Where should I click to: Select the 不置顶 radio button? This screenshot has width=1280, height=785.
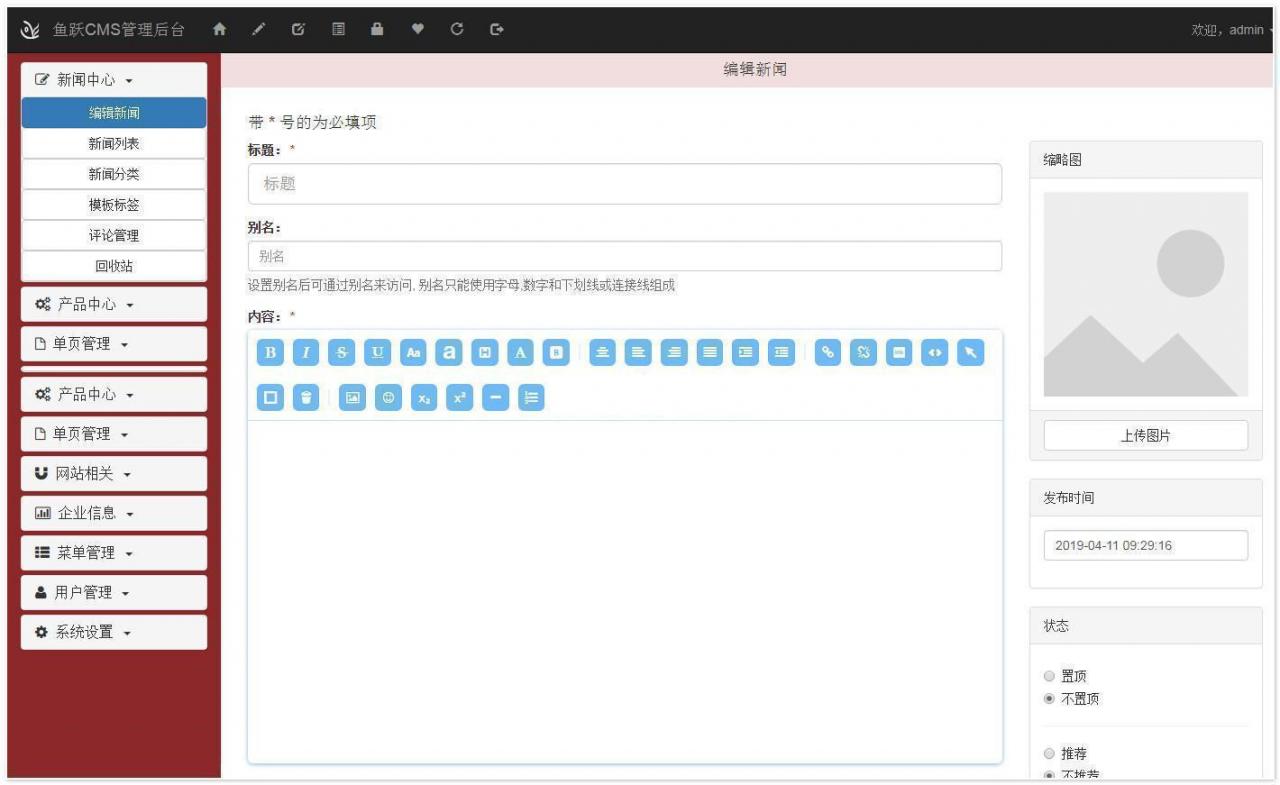point(1048,699)
